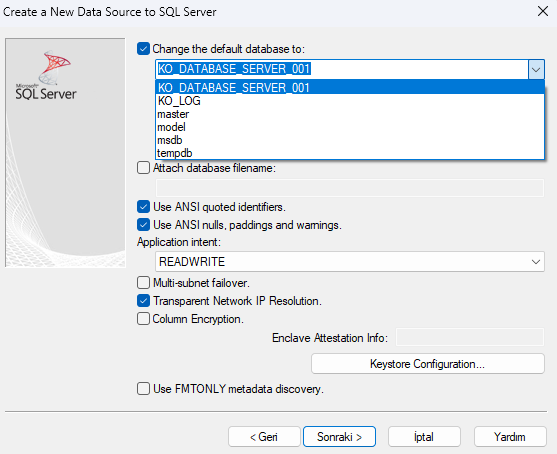Collapse the default database dropdown arrow
The image size is (557, 454).
[x=536, y=69]
